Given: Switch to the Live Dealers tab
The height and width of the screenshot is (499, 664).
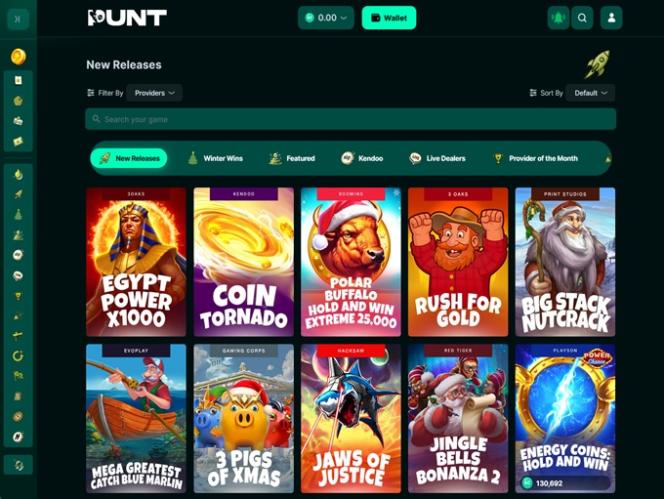Looking at the screenshot, I should [437, 158].
